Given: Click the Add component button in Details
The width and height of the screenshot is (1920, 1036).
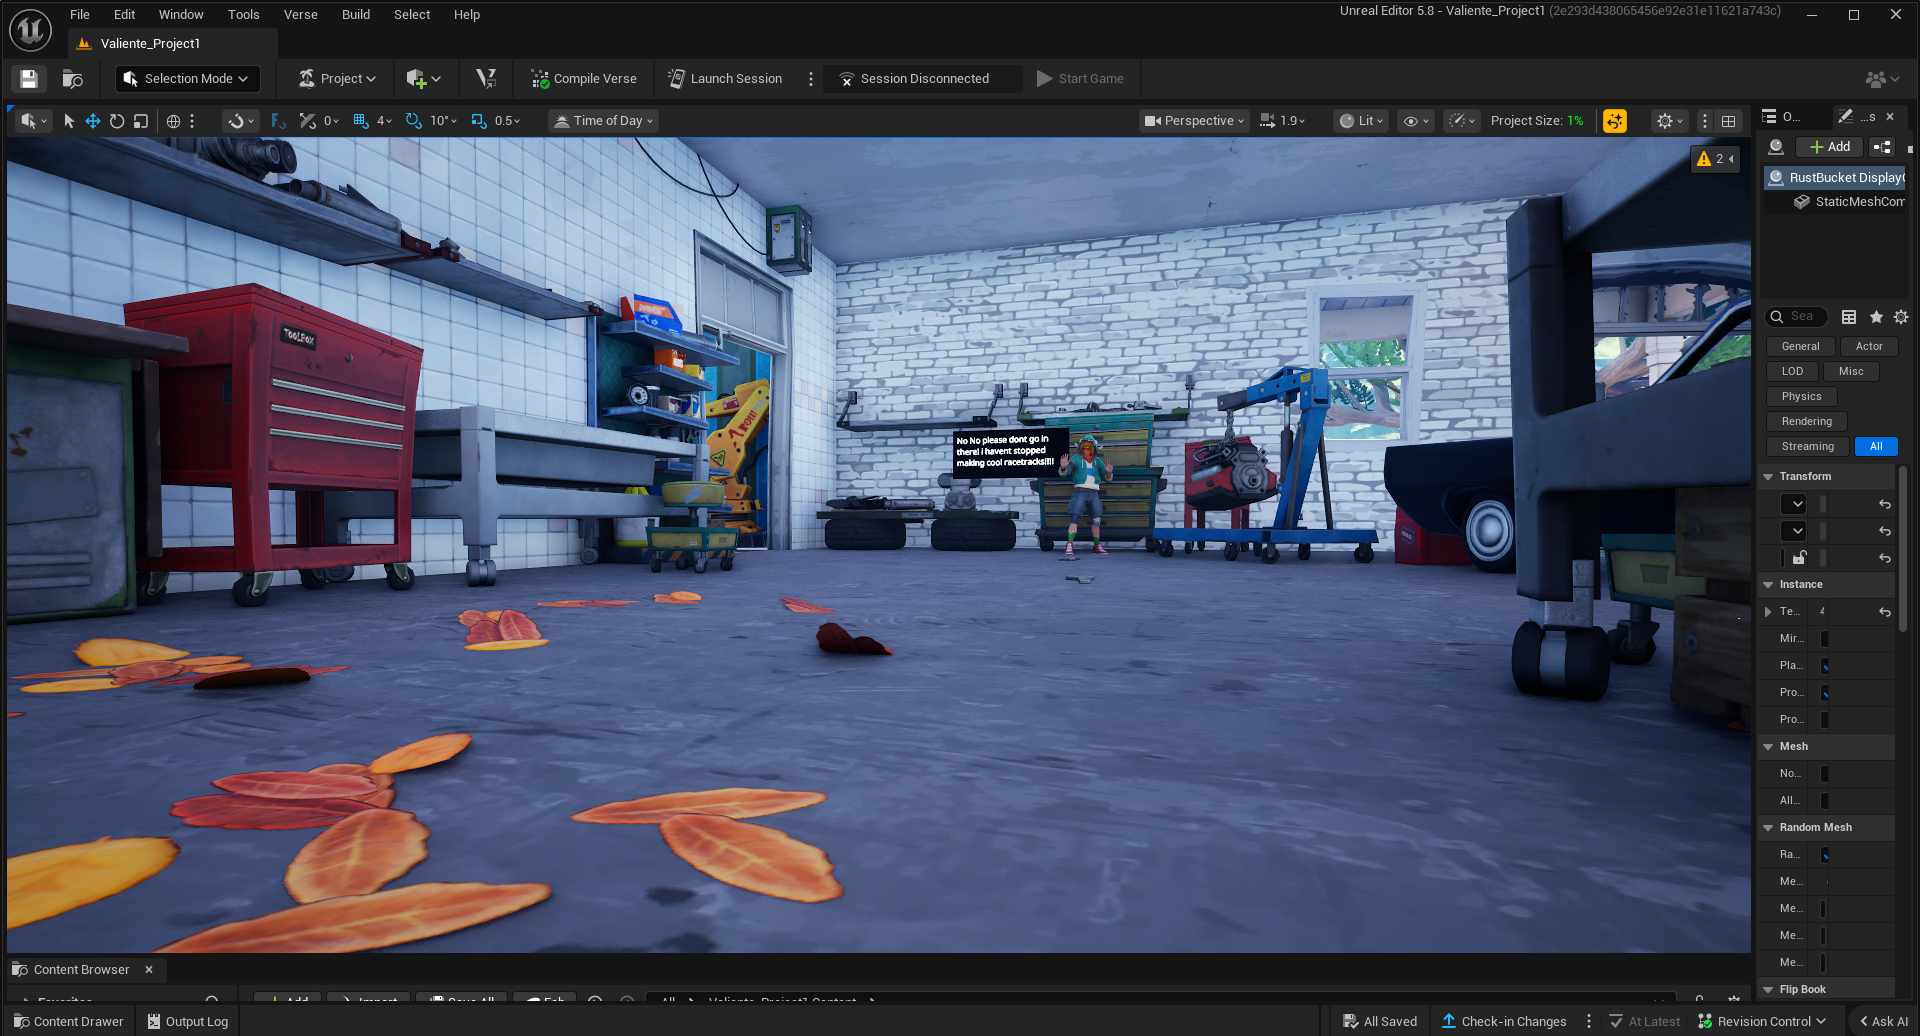Looking at the screenshot, I should (x=1830, y=147).
